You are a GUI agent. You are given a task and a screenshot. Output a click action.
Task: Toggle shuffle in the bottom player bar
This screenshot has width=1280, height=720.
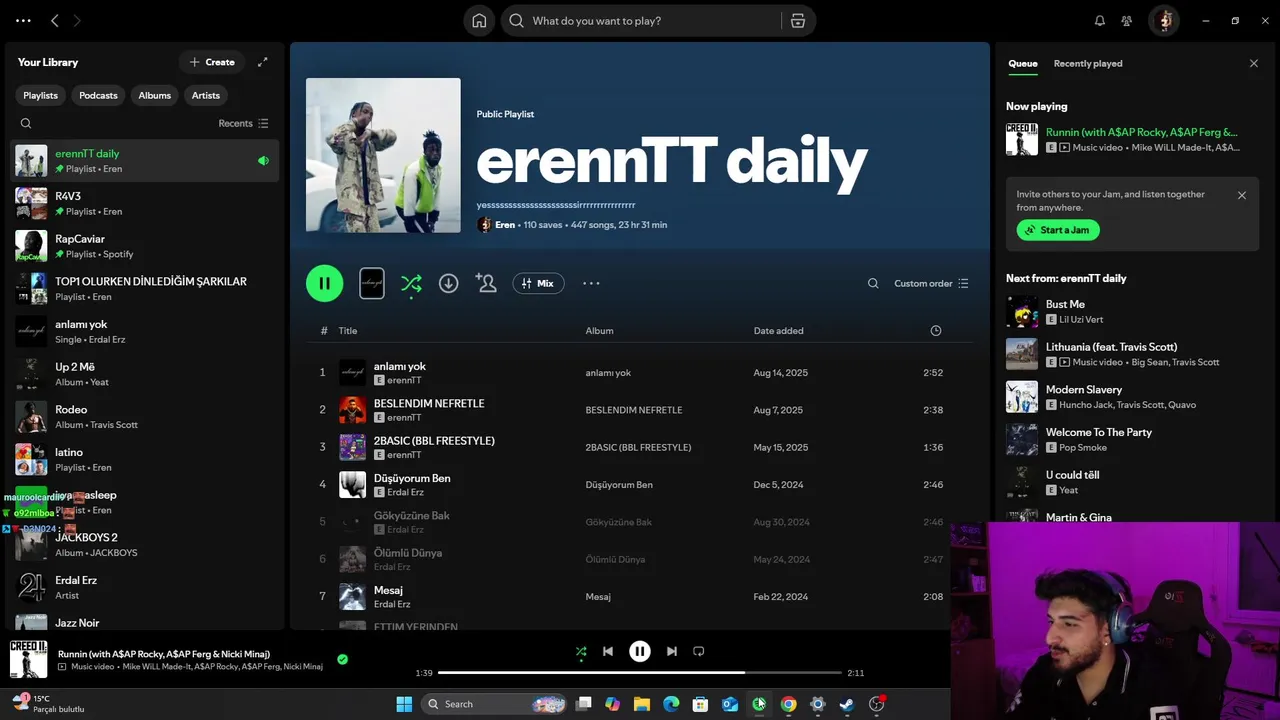(x=581, y=652)
